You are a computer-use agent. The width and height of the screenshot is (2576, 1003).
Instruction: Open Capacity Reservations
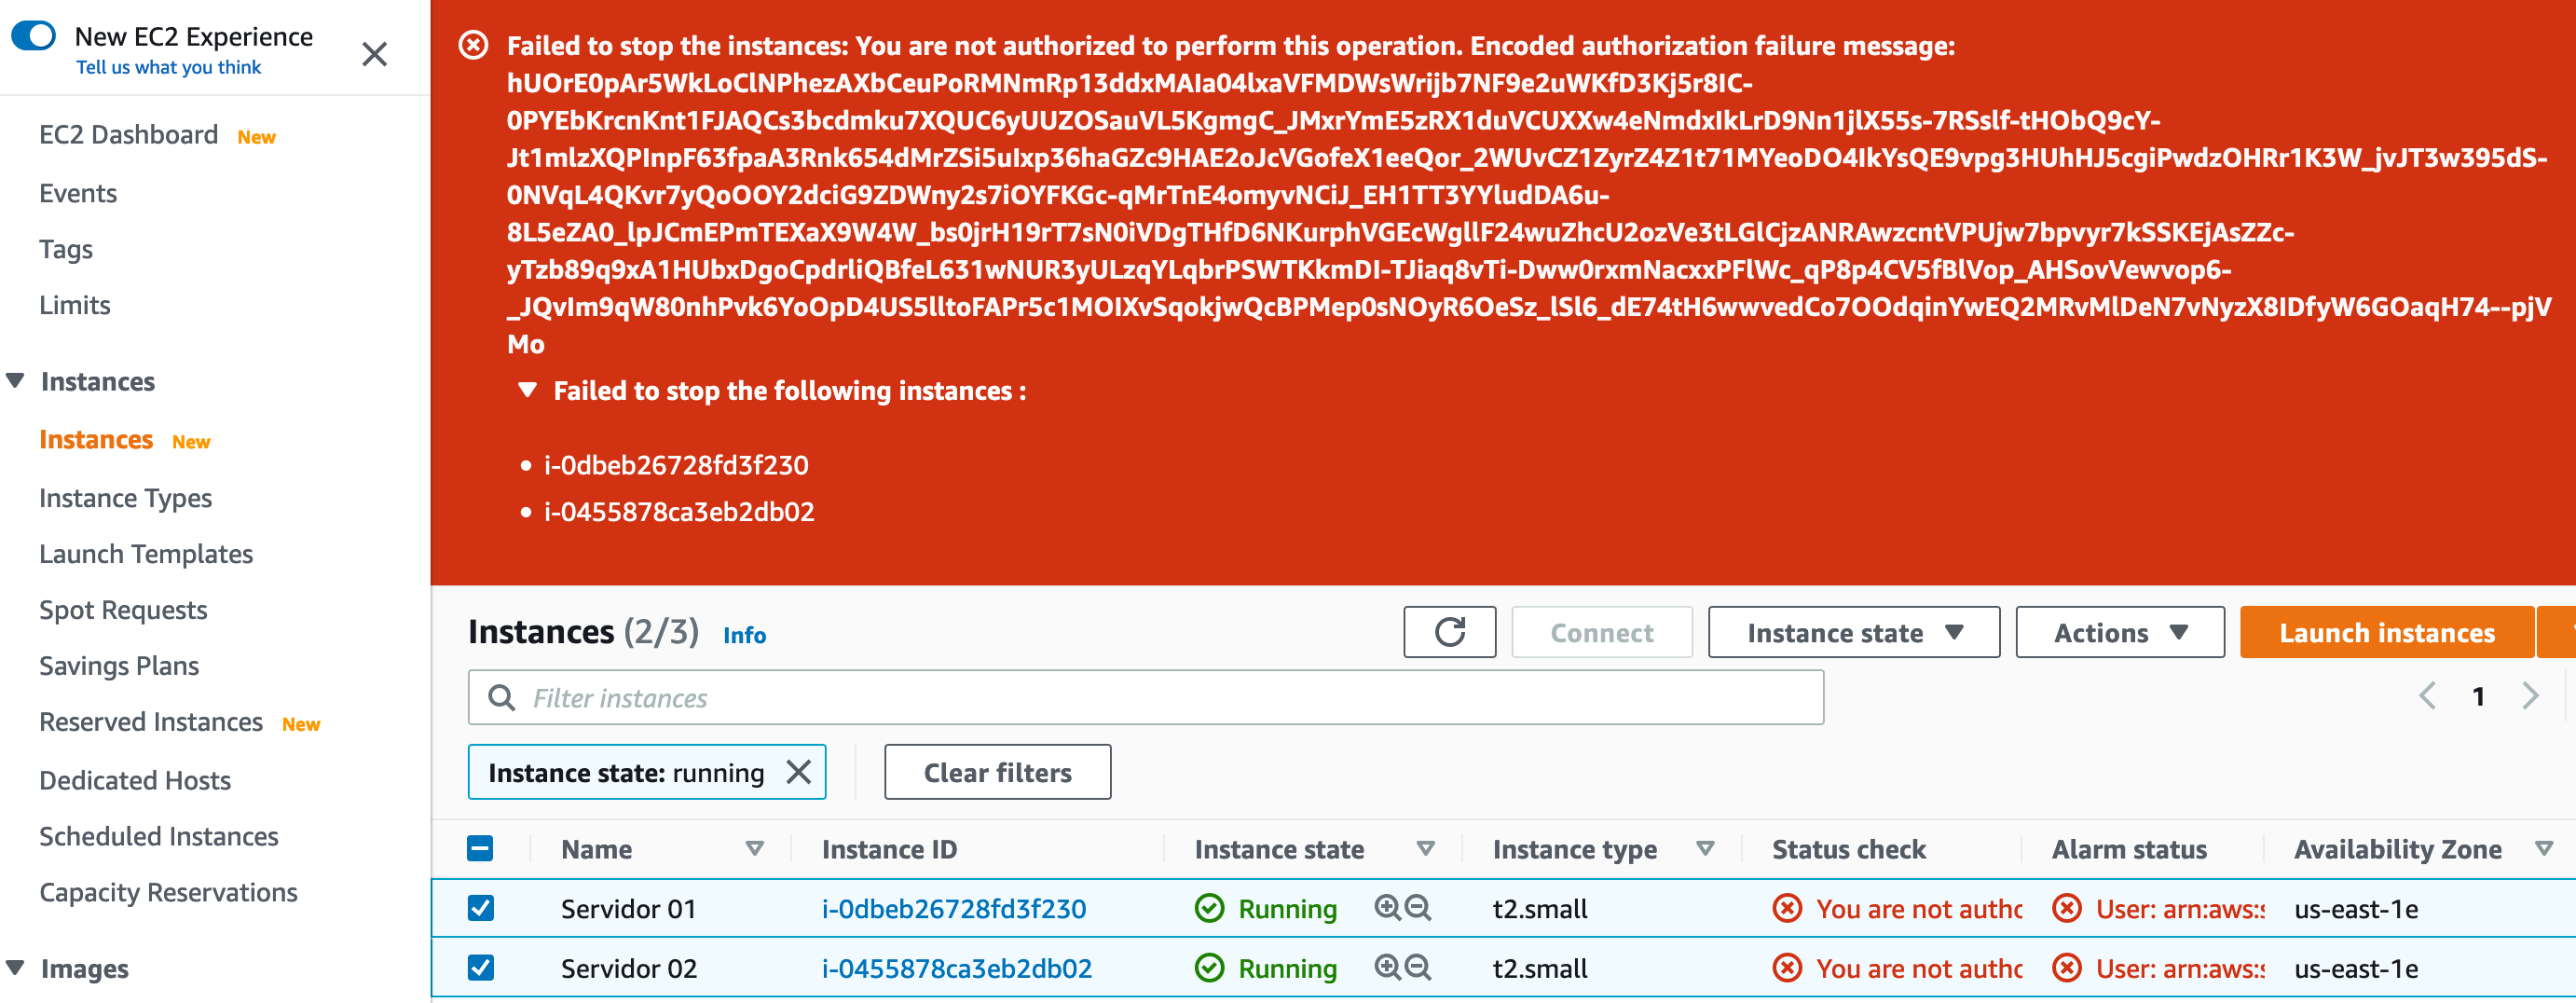[x=168, y=892]
